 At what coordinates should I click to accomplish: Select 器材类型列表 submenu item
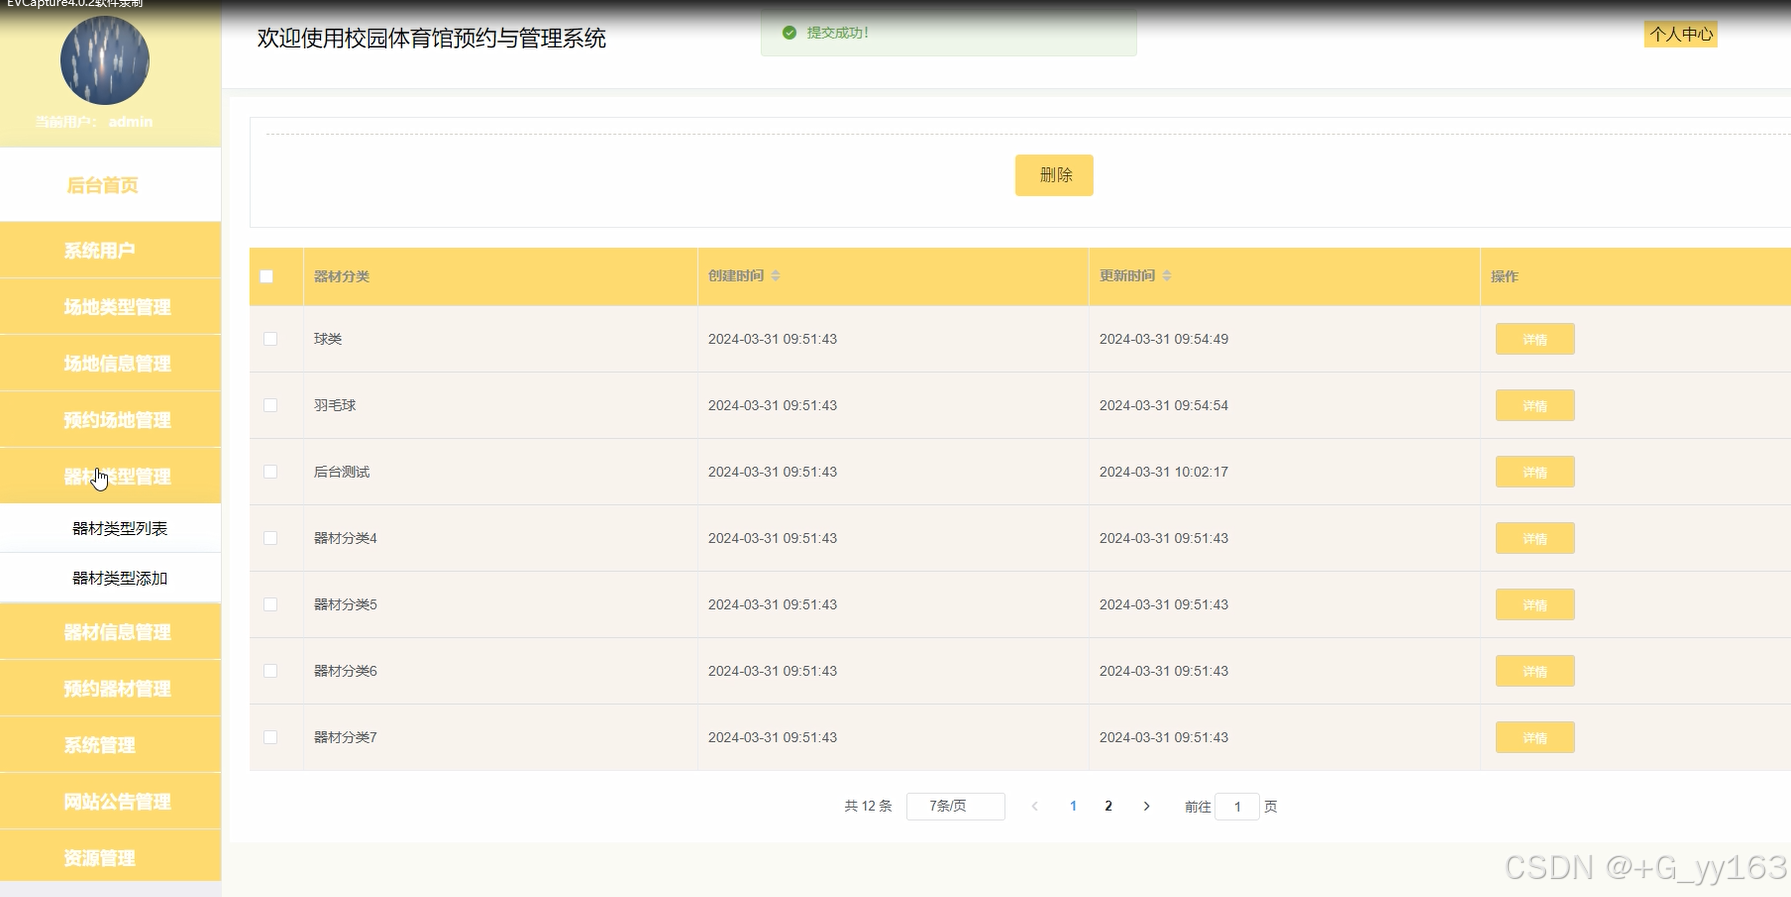110,528
